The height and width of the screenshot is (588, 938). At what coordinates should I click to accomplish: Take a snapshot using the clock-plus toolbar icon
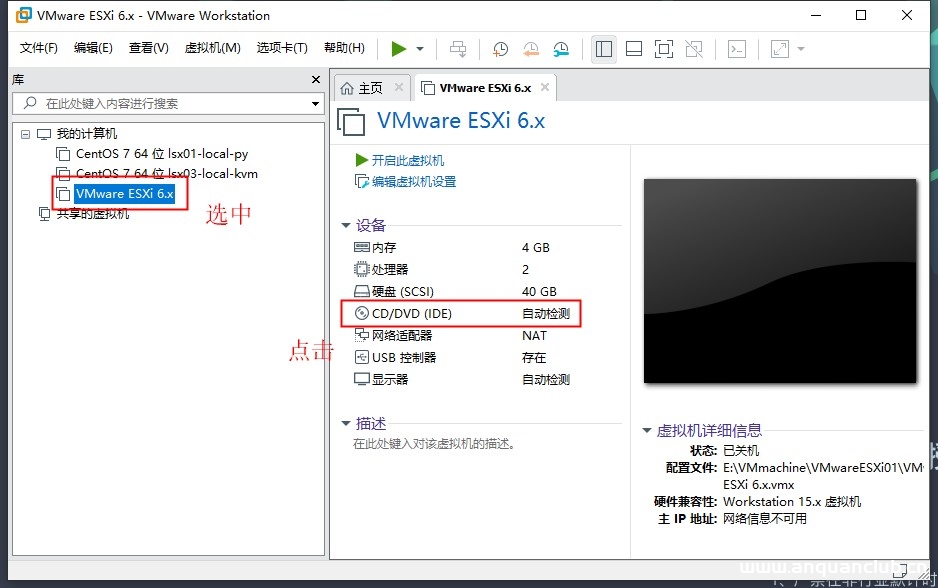coord(500,49)
